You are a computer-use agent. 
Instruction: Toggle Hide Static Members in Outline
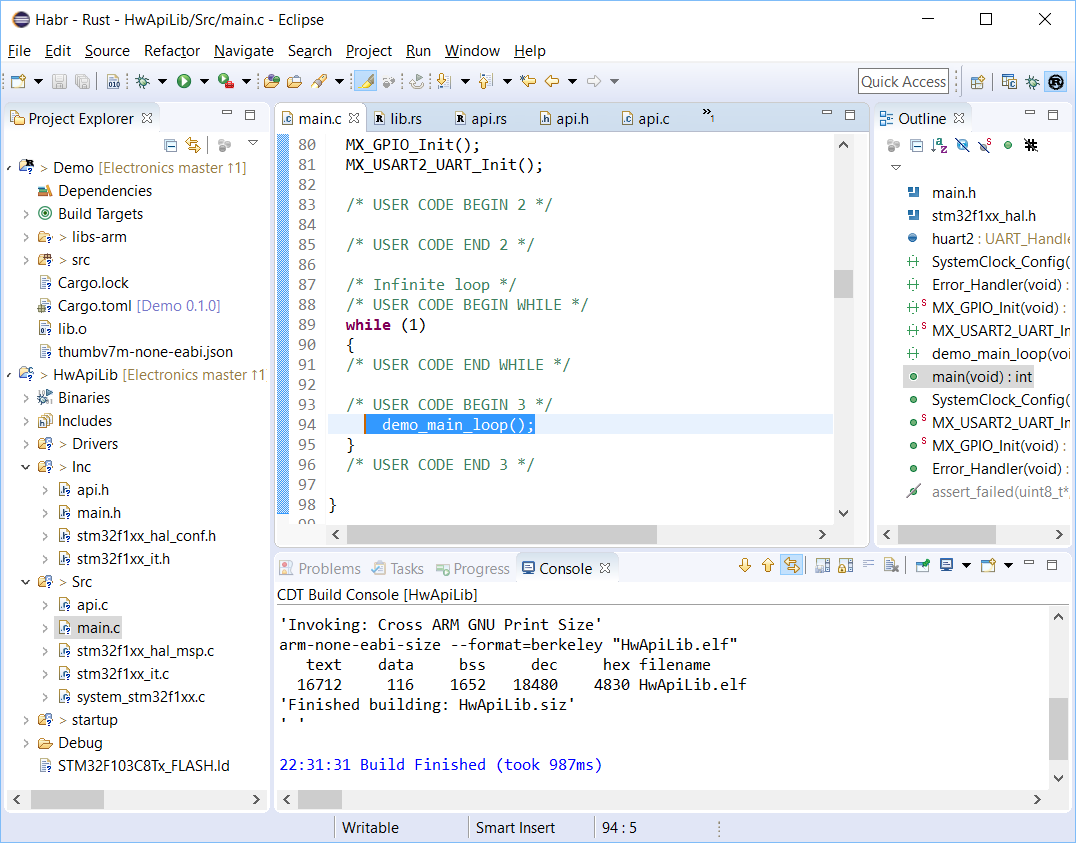coord(985,145)
